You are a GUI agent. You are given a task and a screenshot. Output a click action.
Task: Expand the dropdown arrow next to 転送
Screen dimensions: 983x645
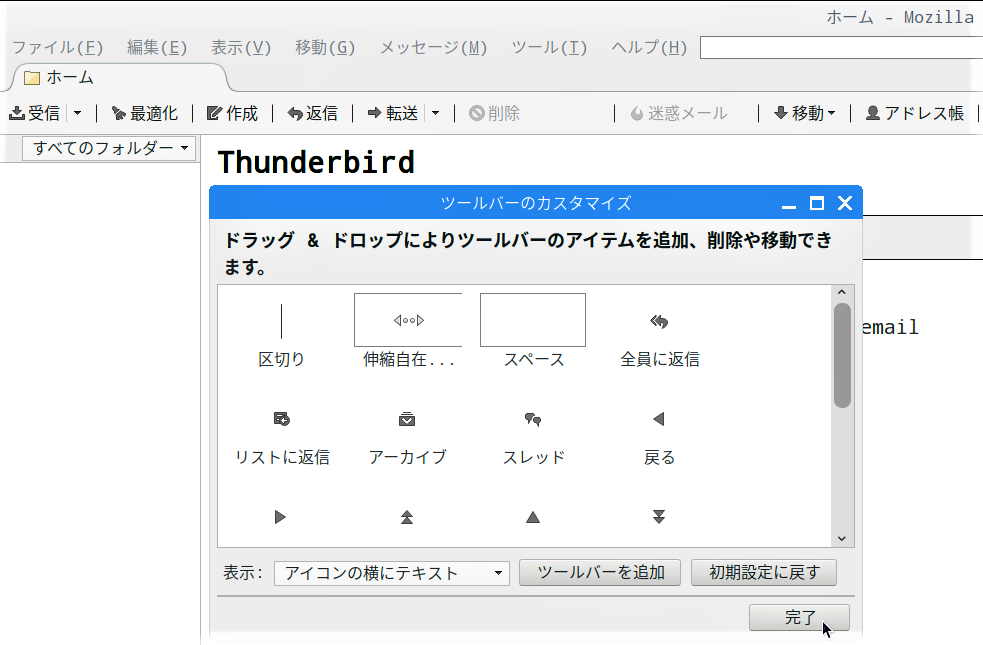[x=436, y=113]
